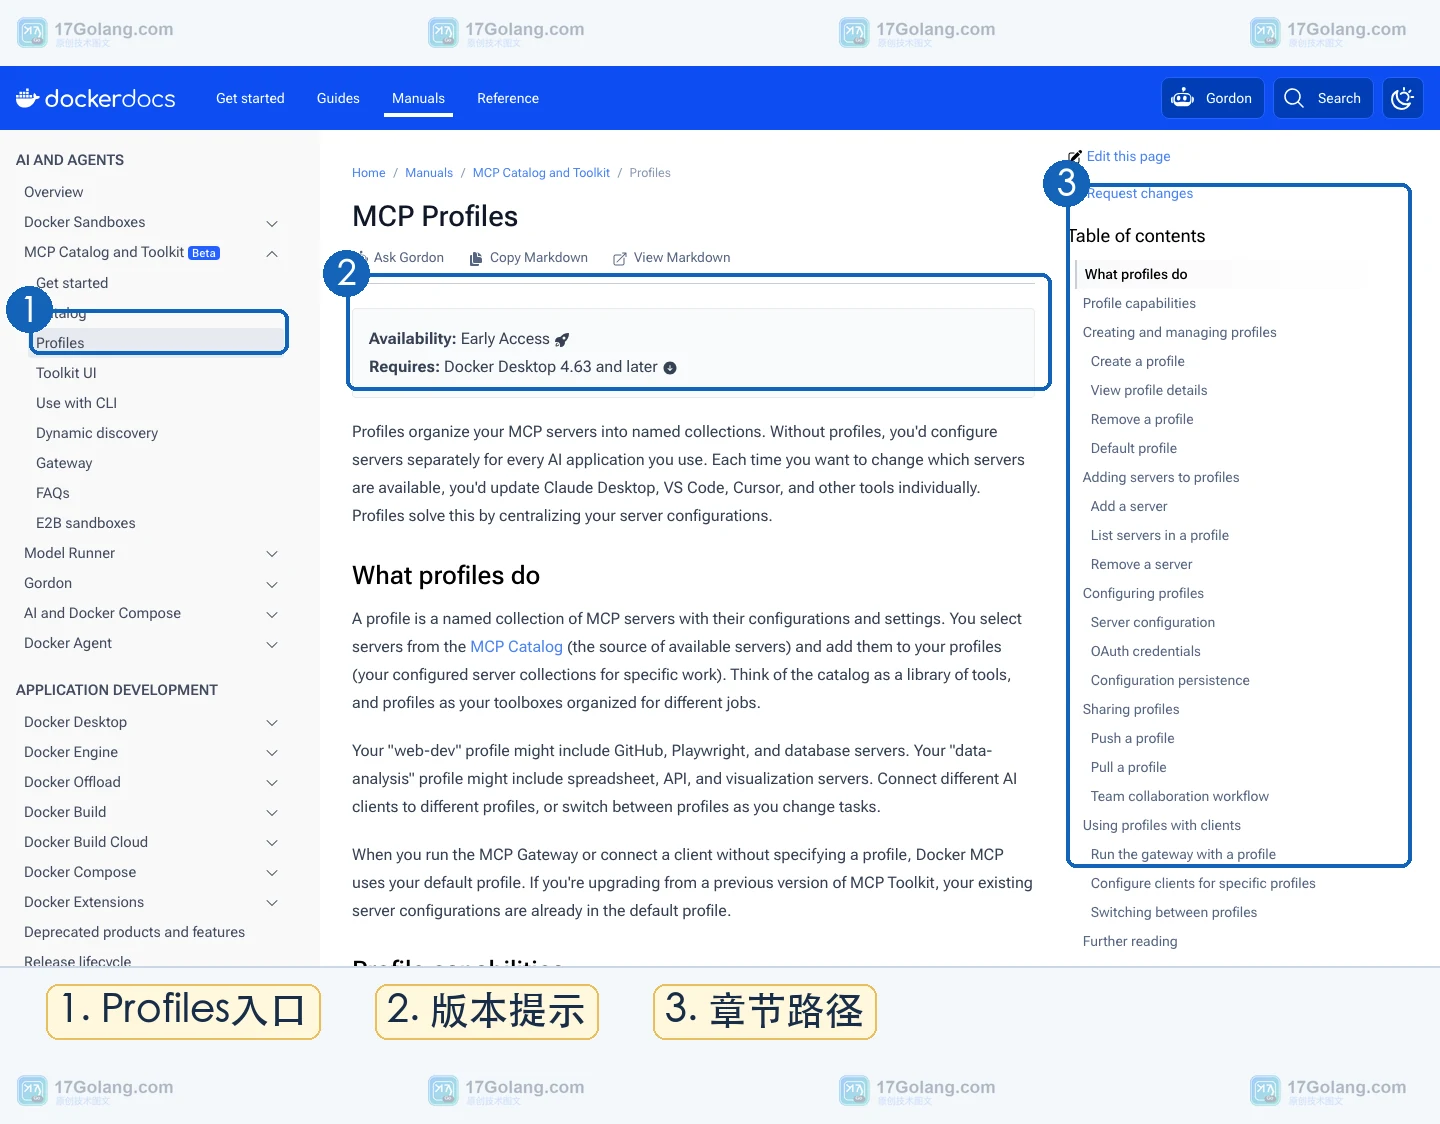Toggle the dark mode theme icon
This screenshot has width=1440, height=1124.
click(x=1402, y=98)
